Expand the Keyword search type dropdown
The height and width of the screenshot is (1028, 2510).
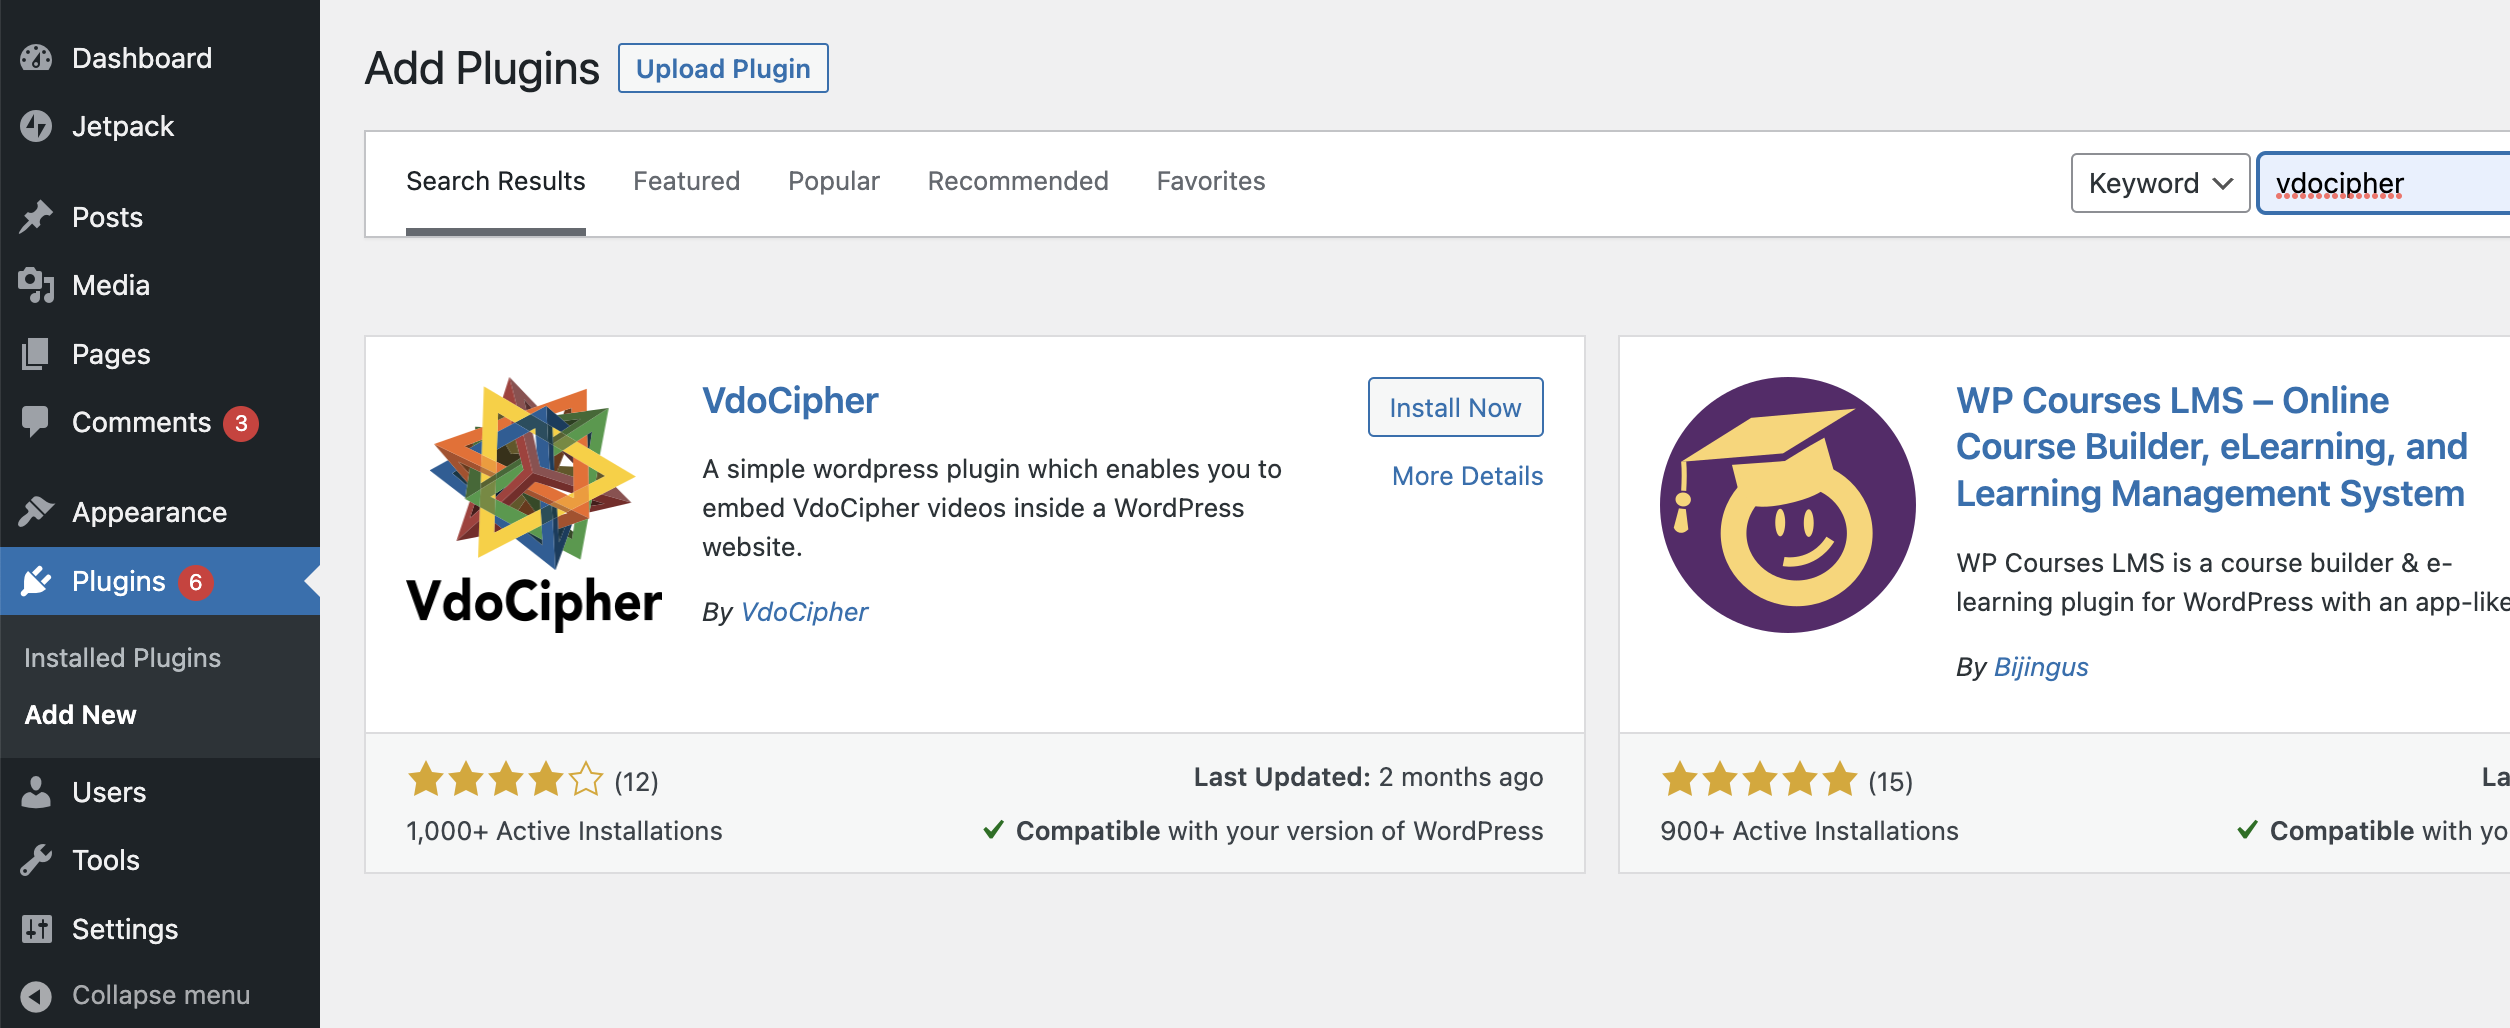[2160, 183]
